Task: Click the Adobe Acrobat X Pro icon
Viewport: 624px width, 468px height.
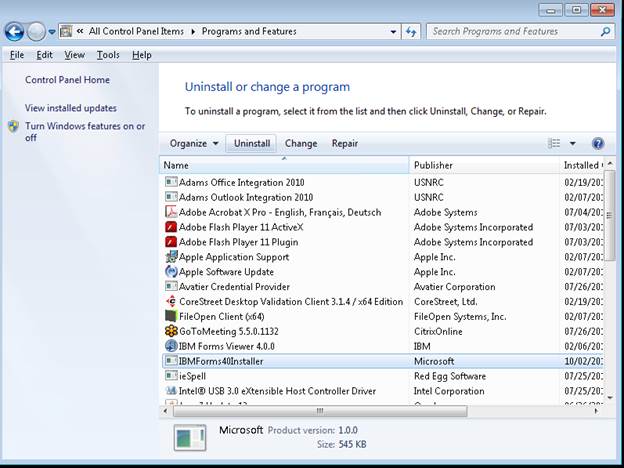Action: tap(171, 212)
